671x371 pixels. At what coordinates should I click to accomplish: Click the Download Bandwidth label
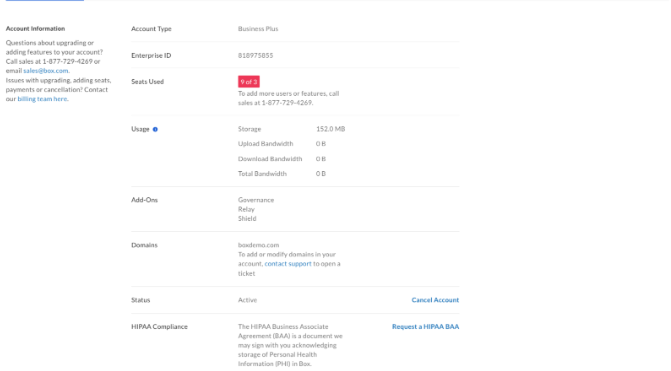point(270,159)
